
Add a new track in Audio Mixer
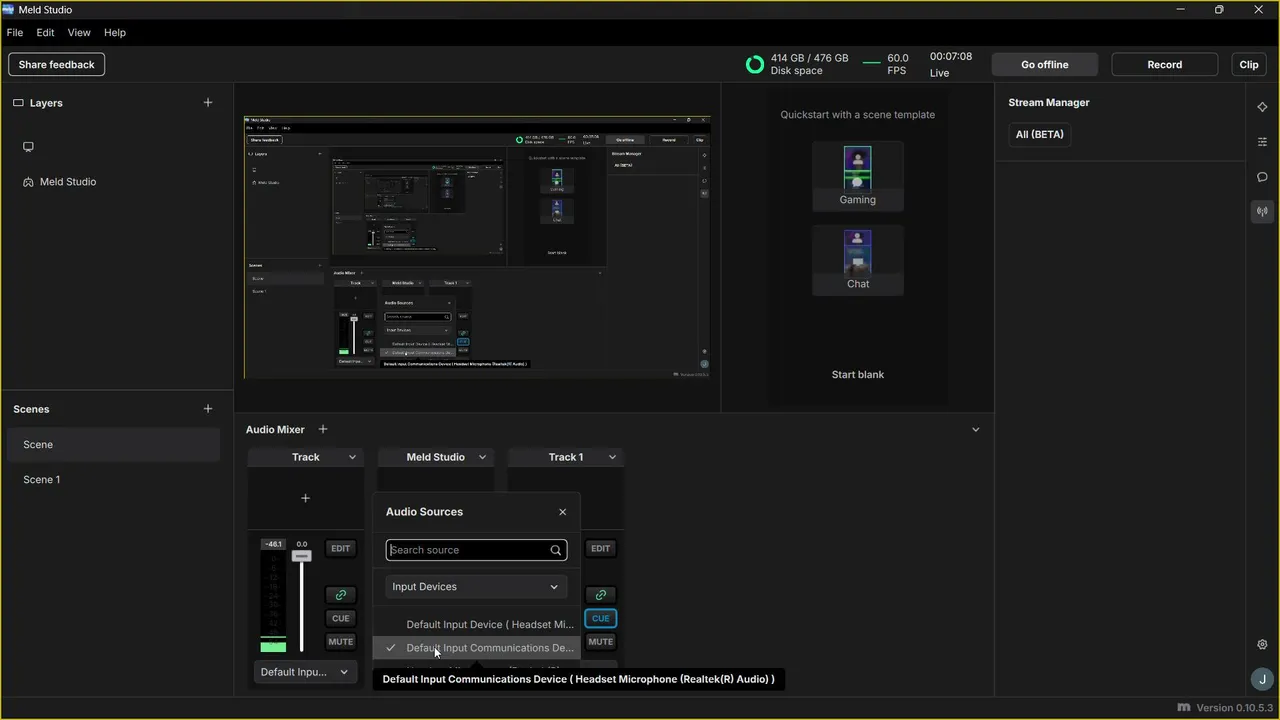[x=323, y=429]
